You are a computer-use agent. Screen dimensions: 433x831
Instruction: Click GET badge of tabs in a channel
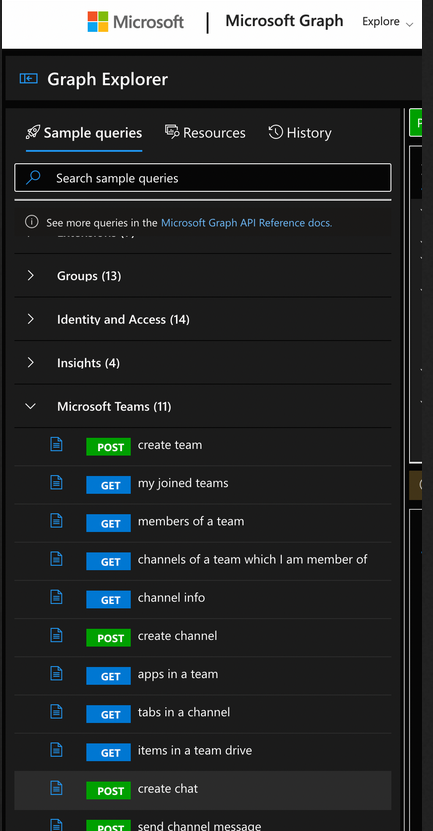pyautogui.click(x=109, y=714)
